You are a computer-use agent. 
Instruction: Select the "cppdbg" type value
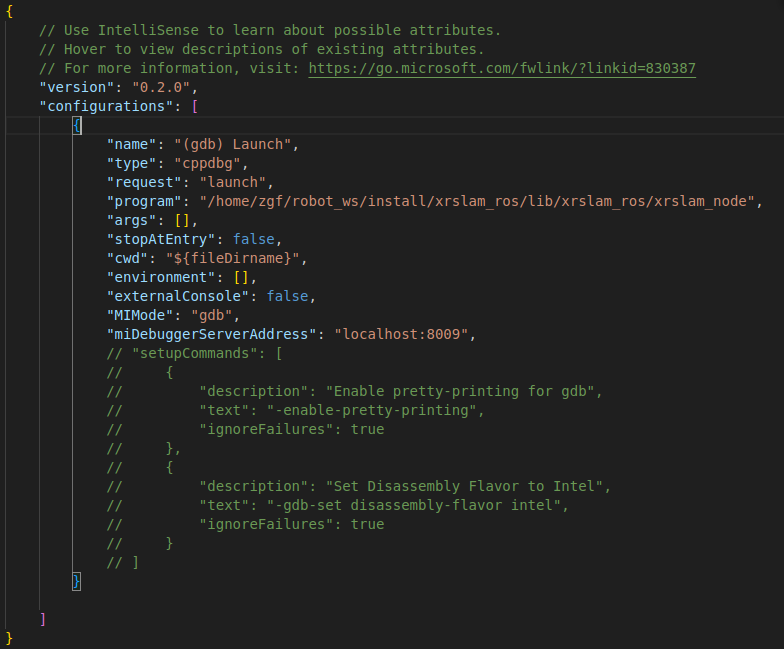coord(208,164)
